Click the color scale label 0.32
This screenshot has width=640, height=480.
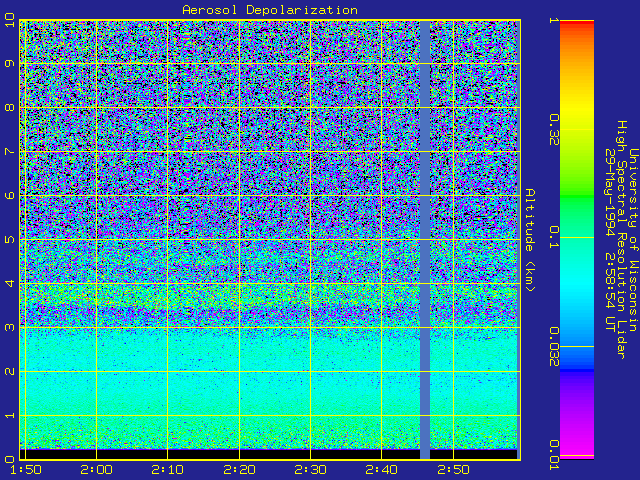coord(554,129)
